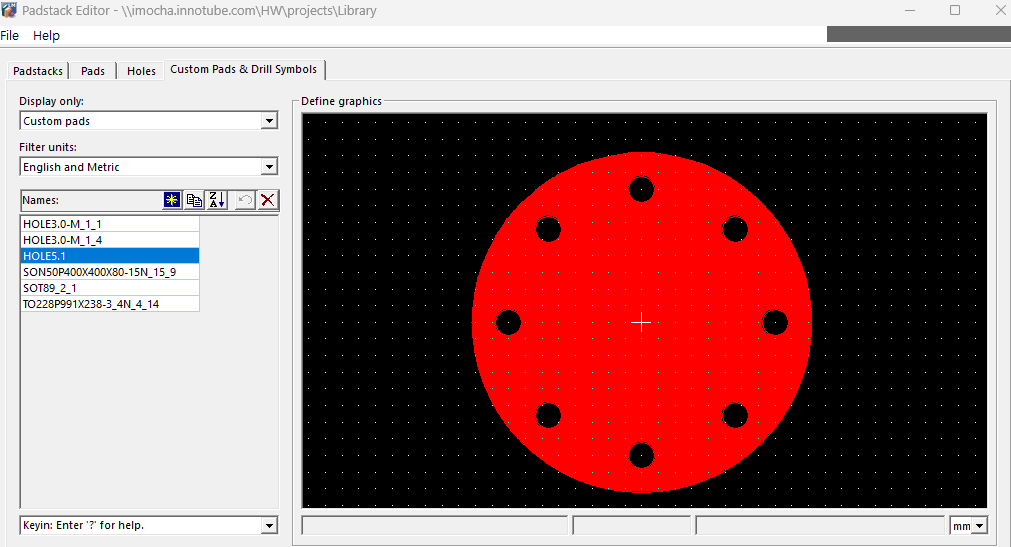Click the Padstack Editor title bar icon
The image size is (1011, 547).
[10, 10]
